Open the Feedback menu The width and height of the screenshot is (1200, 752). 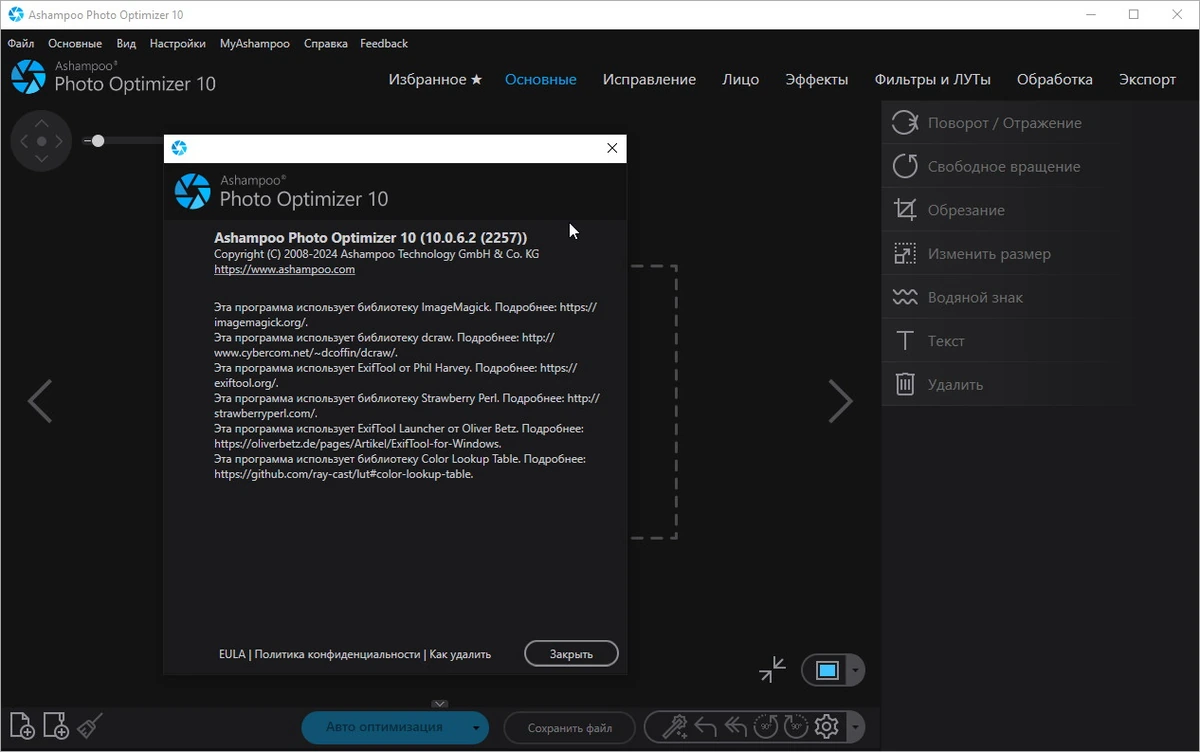point(384,44)
